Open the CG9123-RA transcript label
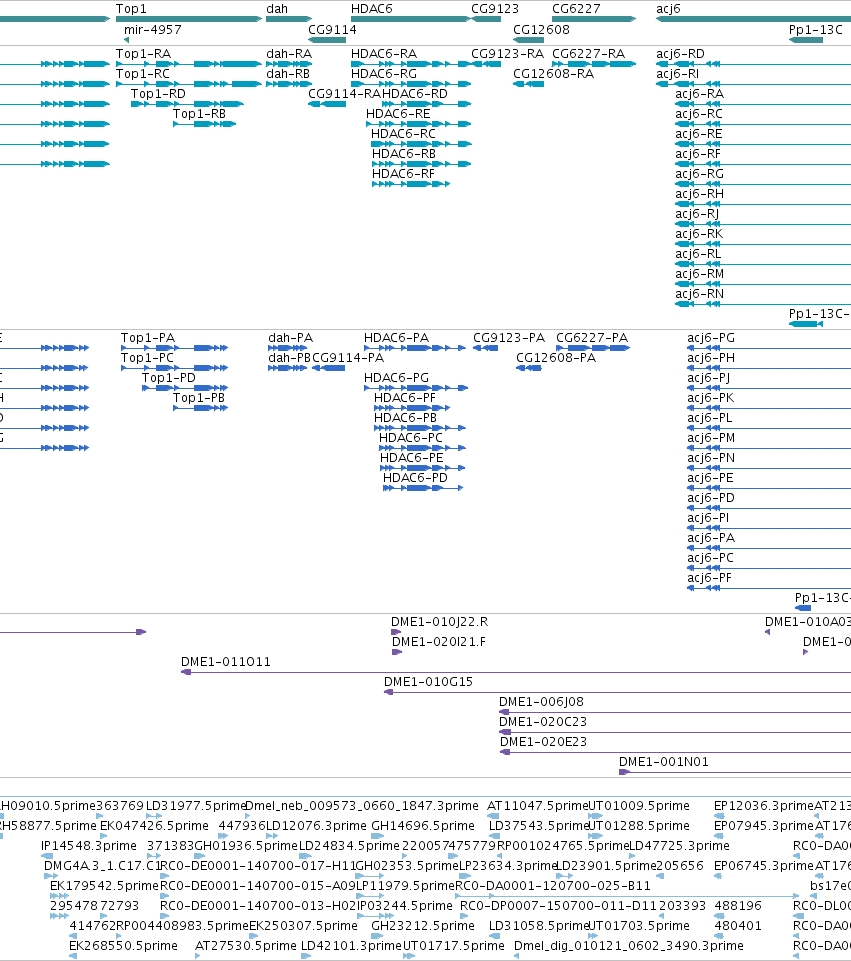This screenshot has height=961, width=851. 507,54
